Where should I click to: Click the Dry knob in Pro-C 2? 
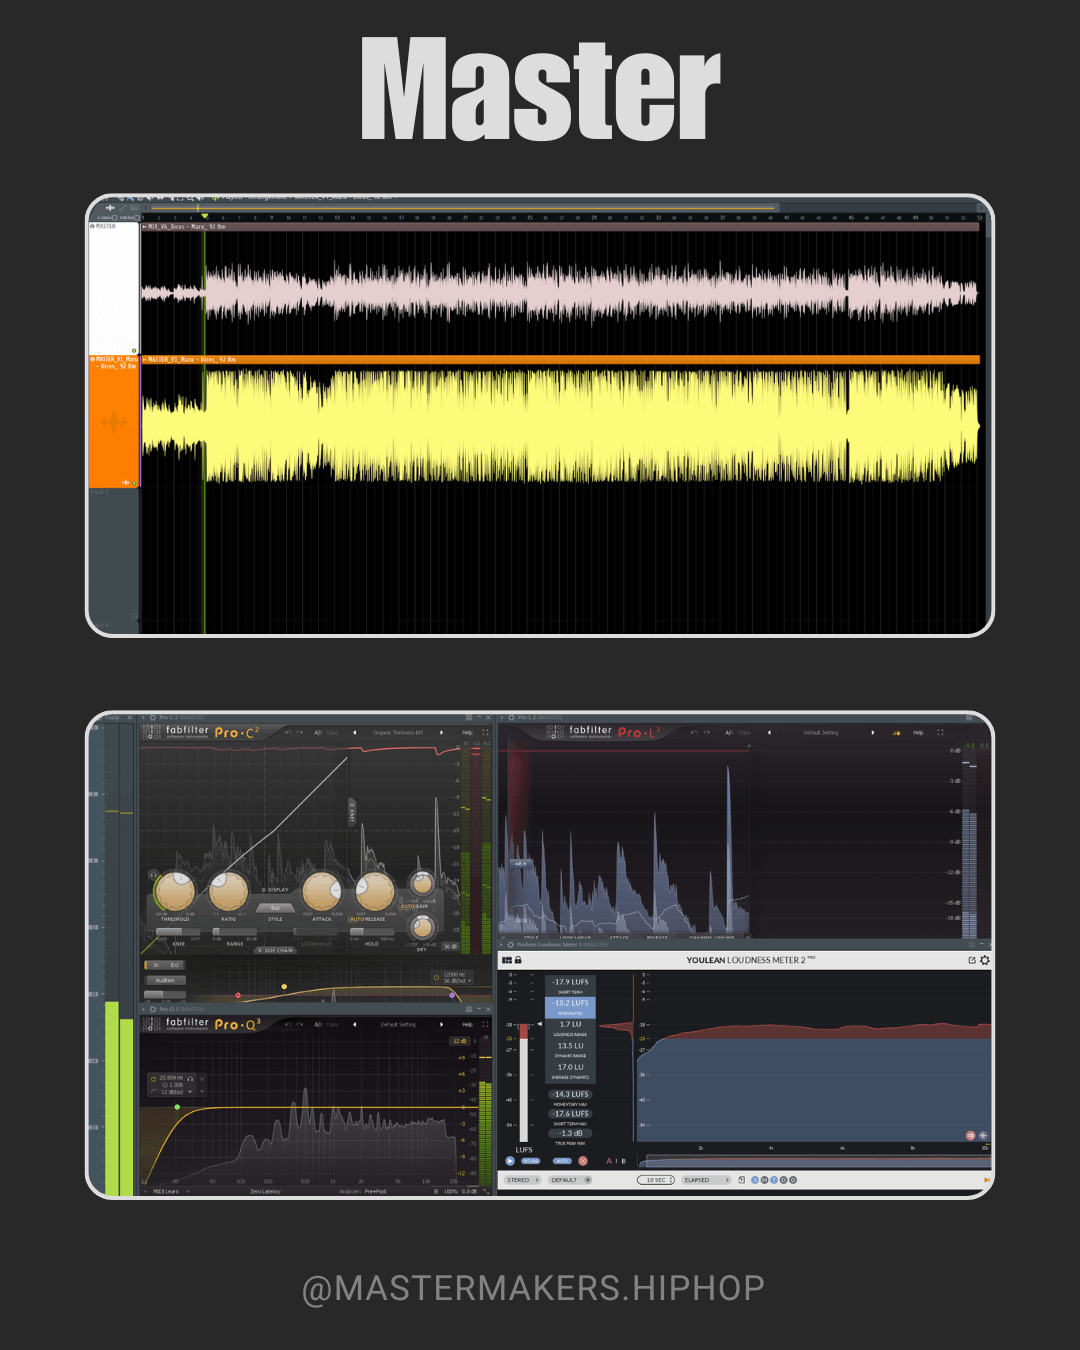click(x=423, y=927)
